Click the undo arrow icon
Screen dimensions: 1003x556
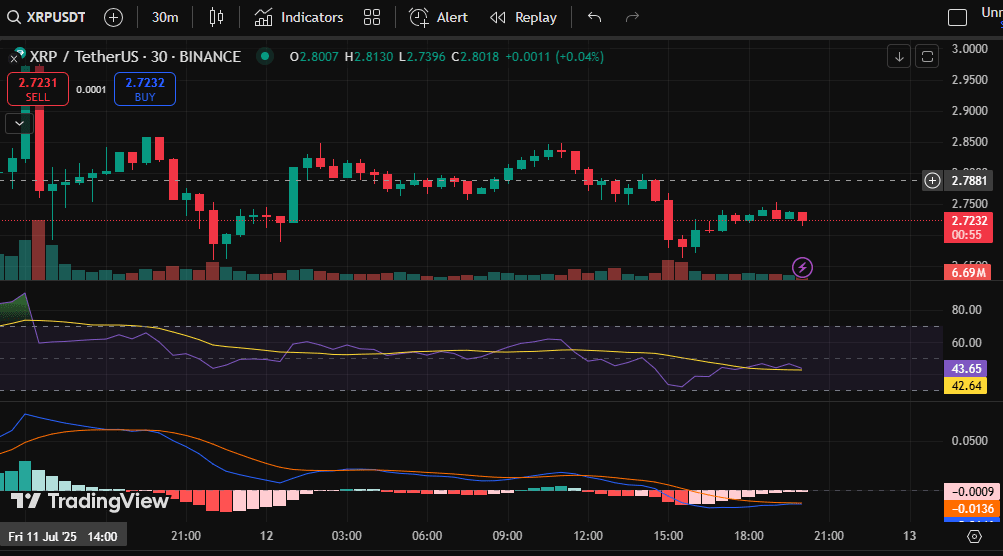[x=595, y=17]
